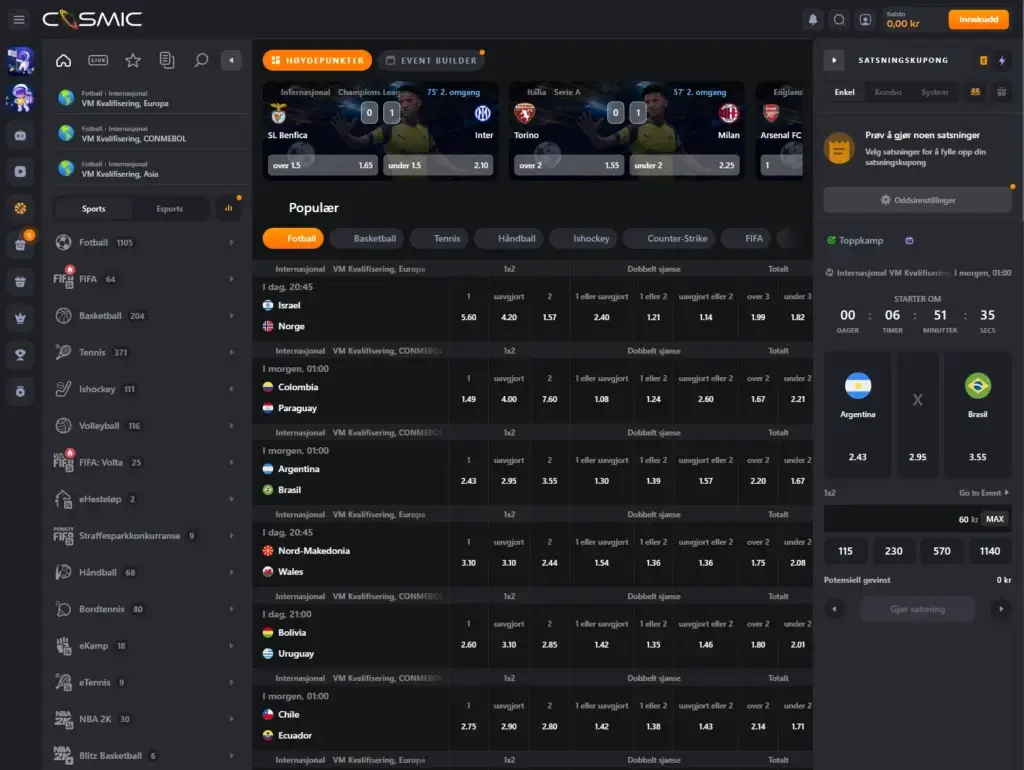Open the bet history document icon

[167, 60]
